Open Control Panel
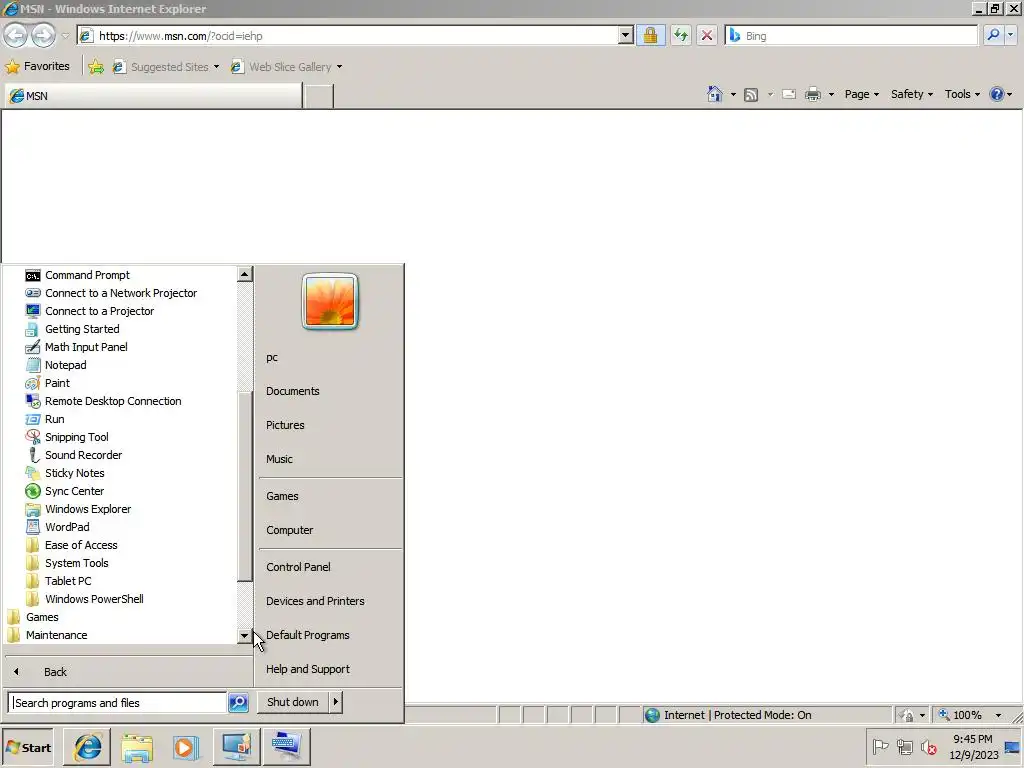Image resolution: width=1024 pixels, height=768 pixels. click(298, 567)
